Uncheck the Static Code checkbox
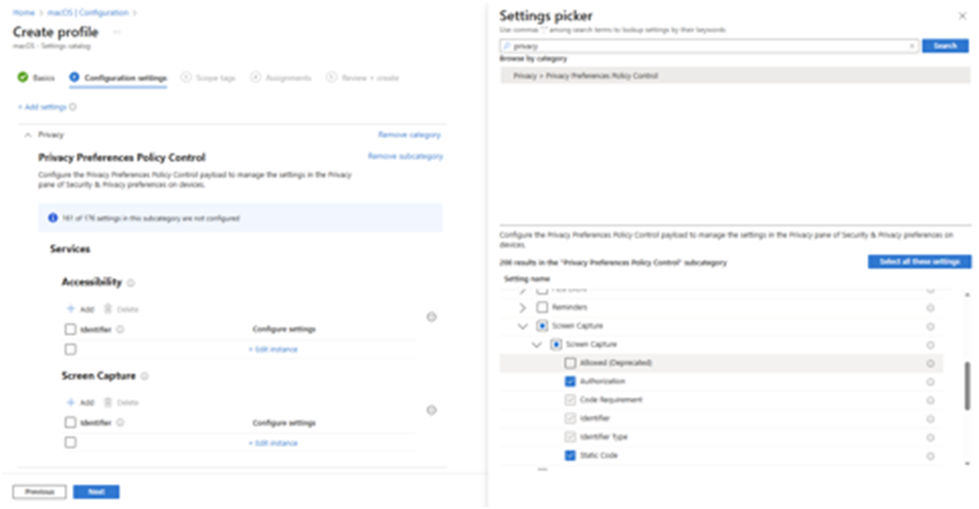The width and height of the screenshot is (979, 509). (570, 456)
